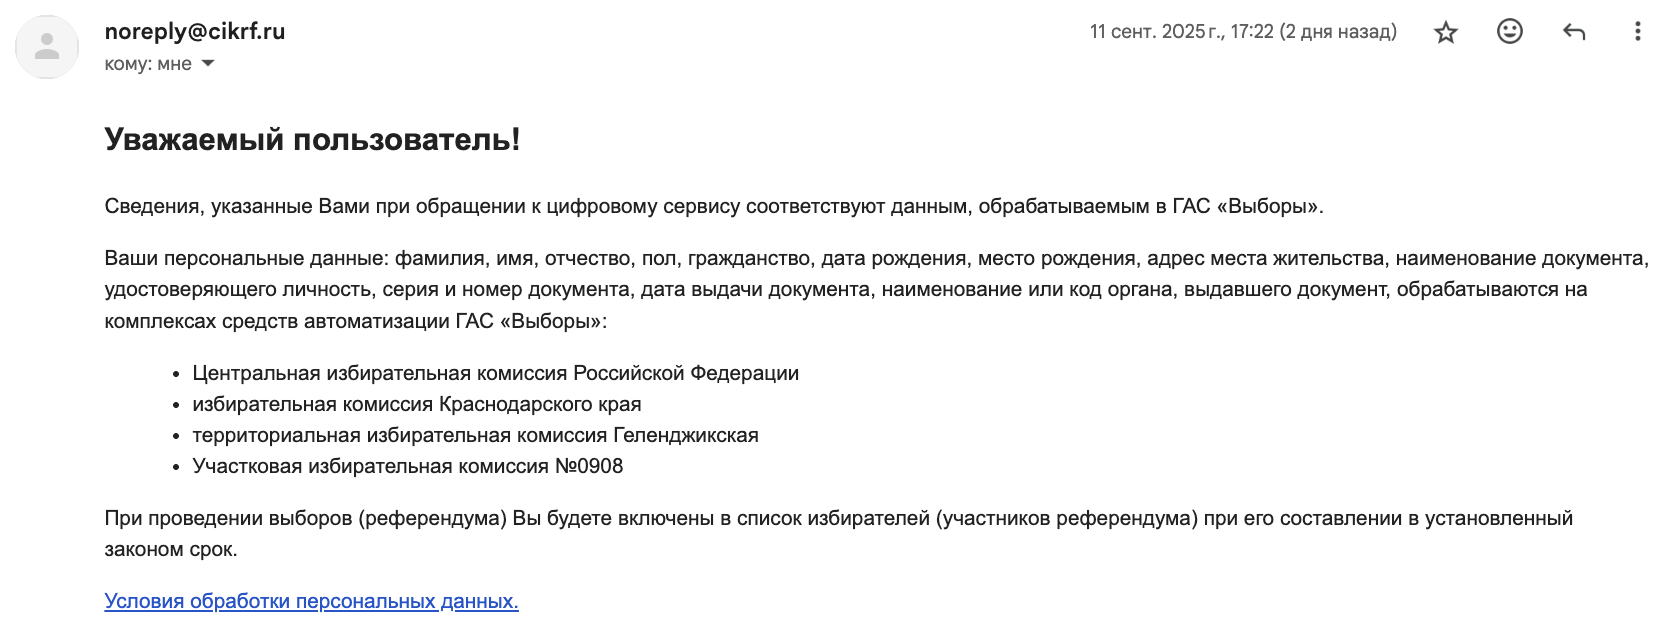This screenshot has width=1674, height=630.
Task: Click the heading 'Уважаемый пользователь!'
Action: pos(312,139)
